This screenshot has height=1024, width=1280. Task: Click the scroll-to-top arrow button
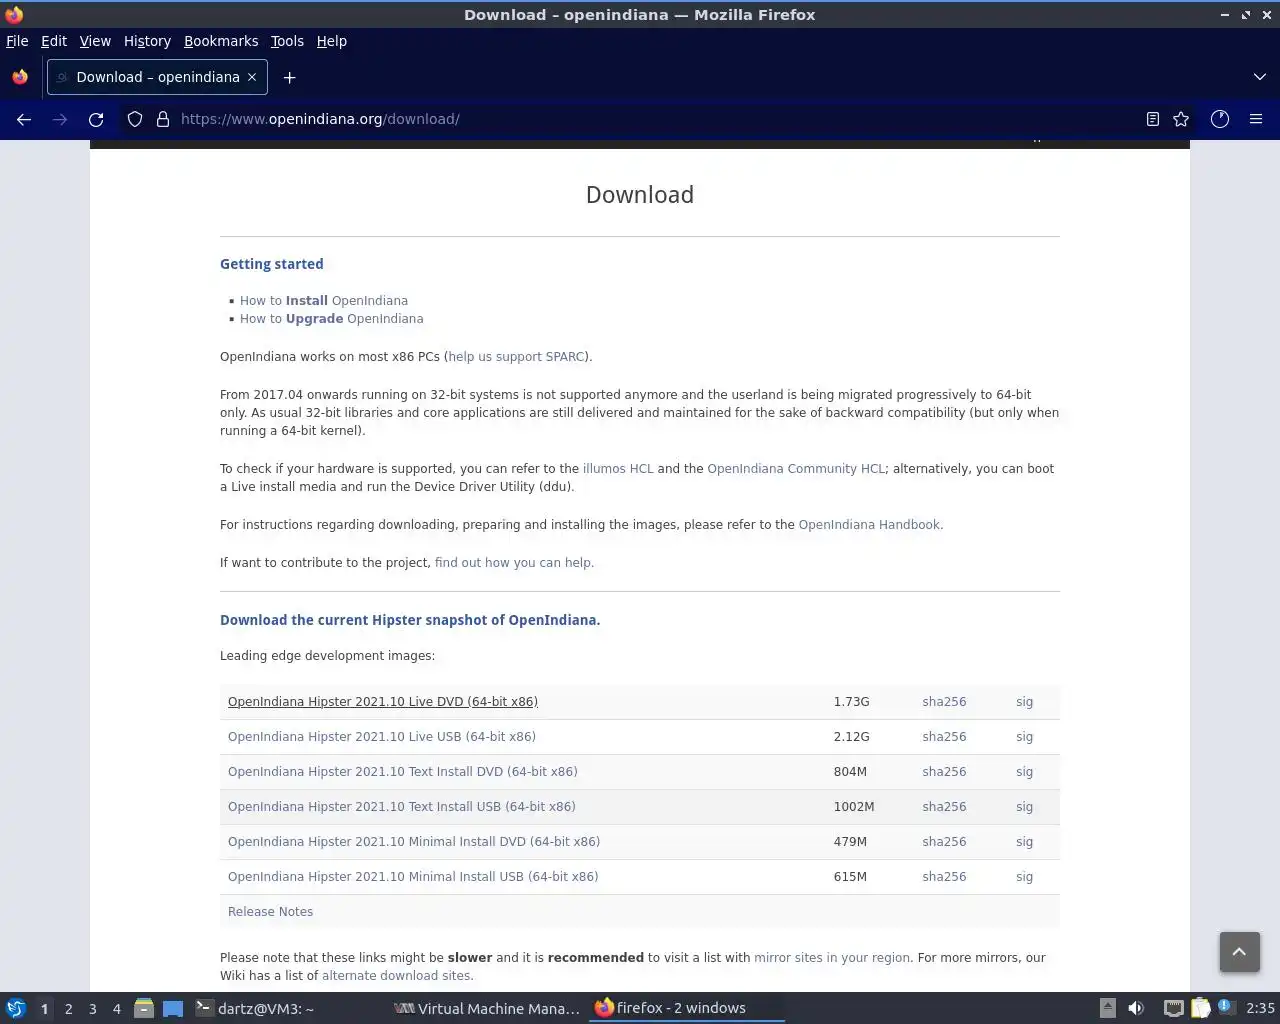[1239, 951]
